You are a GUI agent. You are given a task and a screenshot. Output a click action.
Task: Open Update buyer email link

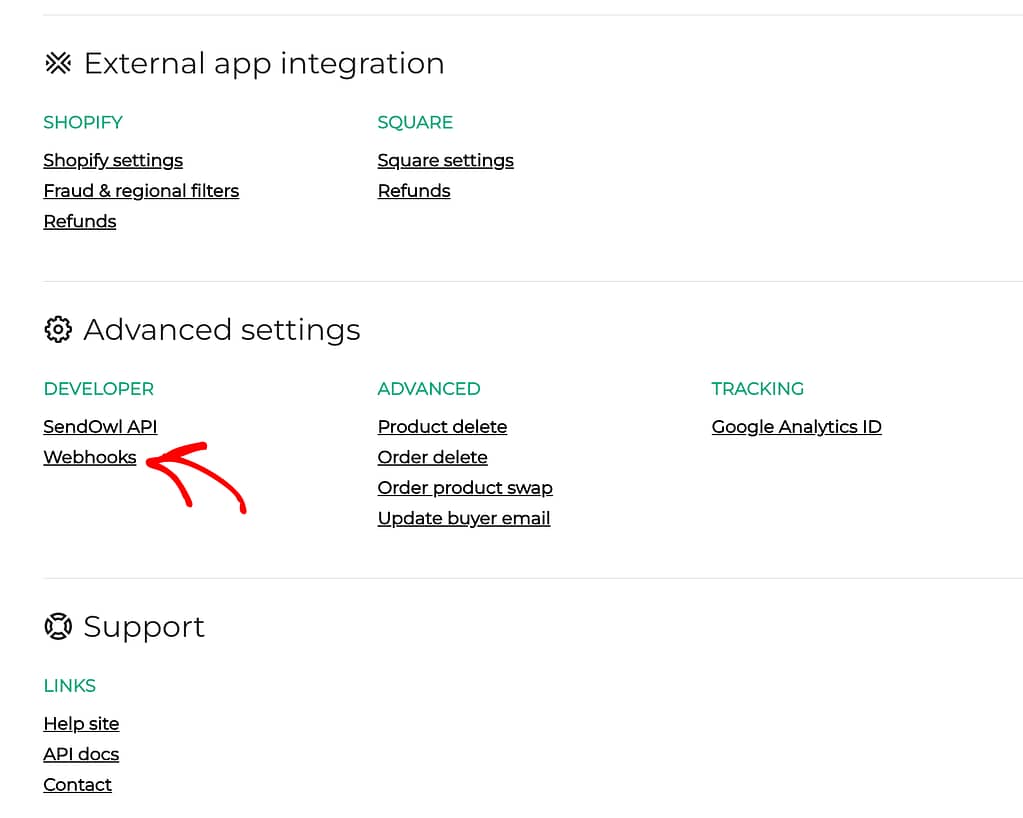tap(464, 519)
